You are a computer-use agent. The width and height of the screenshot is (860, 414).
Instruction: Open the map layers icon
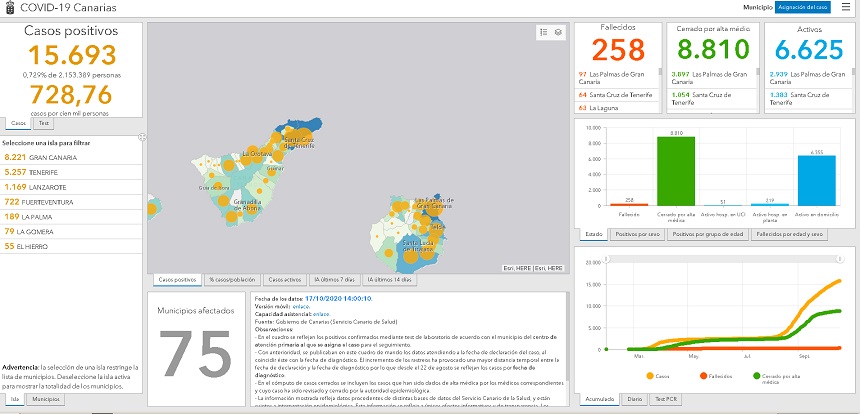(558, 32)
